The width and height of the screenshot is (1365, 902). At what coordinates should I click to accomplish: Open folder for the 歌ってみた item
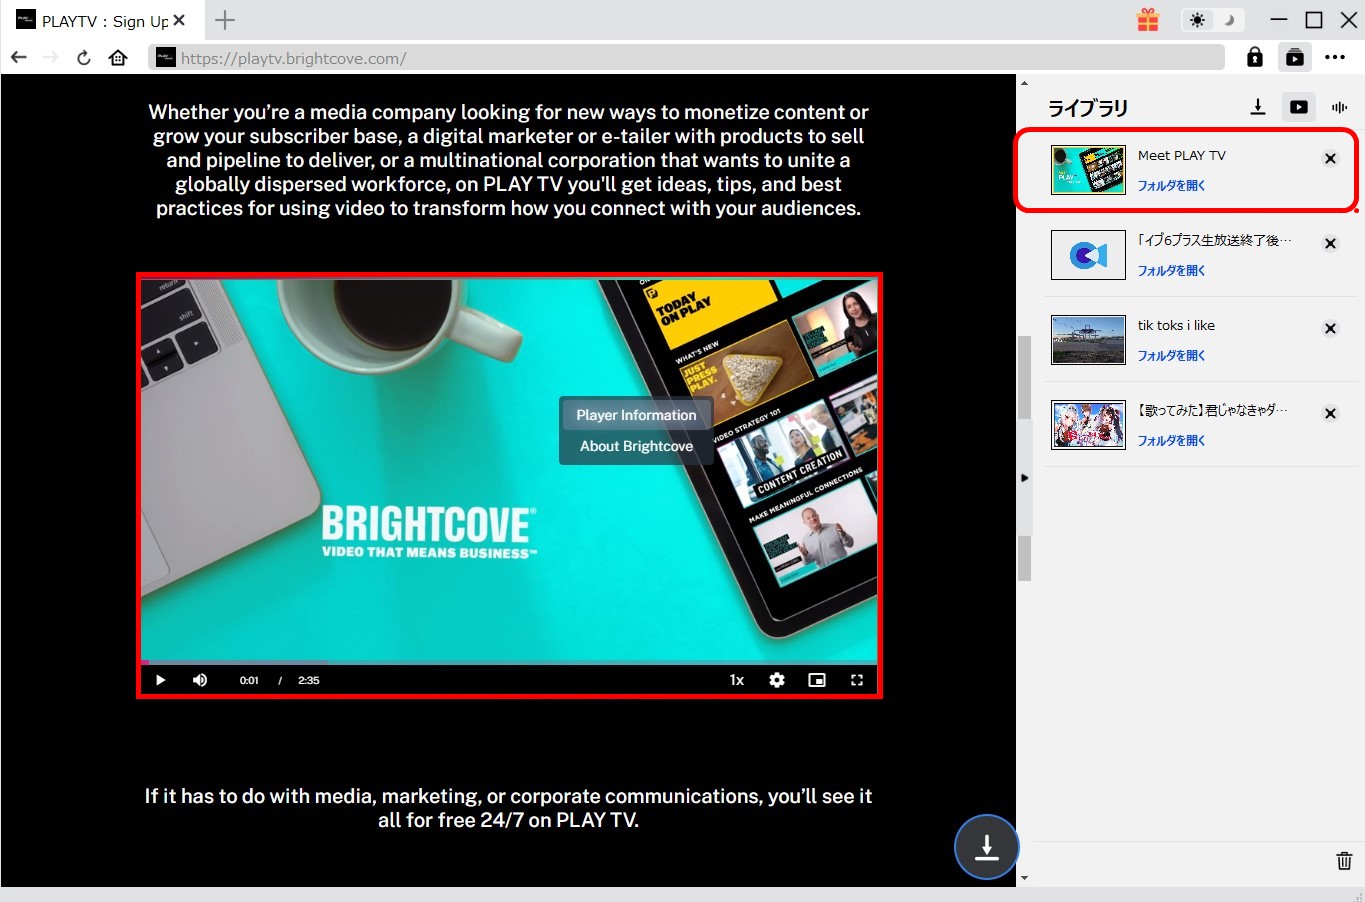(x=1171, y=441)
